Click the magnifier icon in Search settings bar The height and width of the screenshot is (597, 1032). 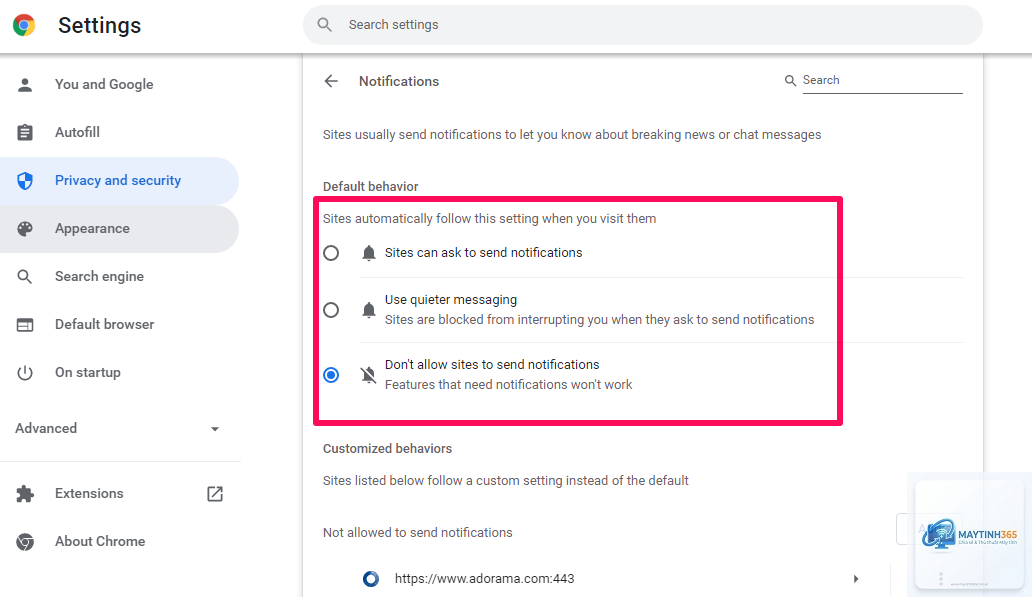pyautogui.click(x=324, y=24)
